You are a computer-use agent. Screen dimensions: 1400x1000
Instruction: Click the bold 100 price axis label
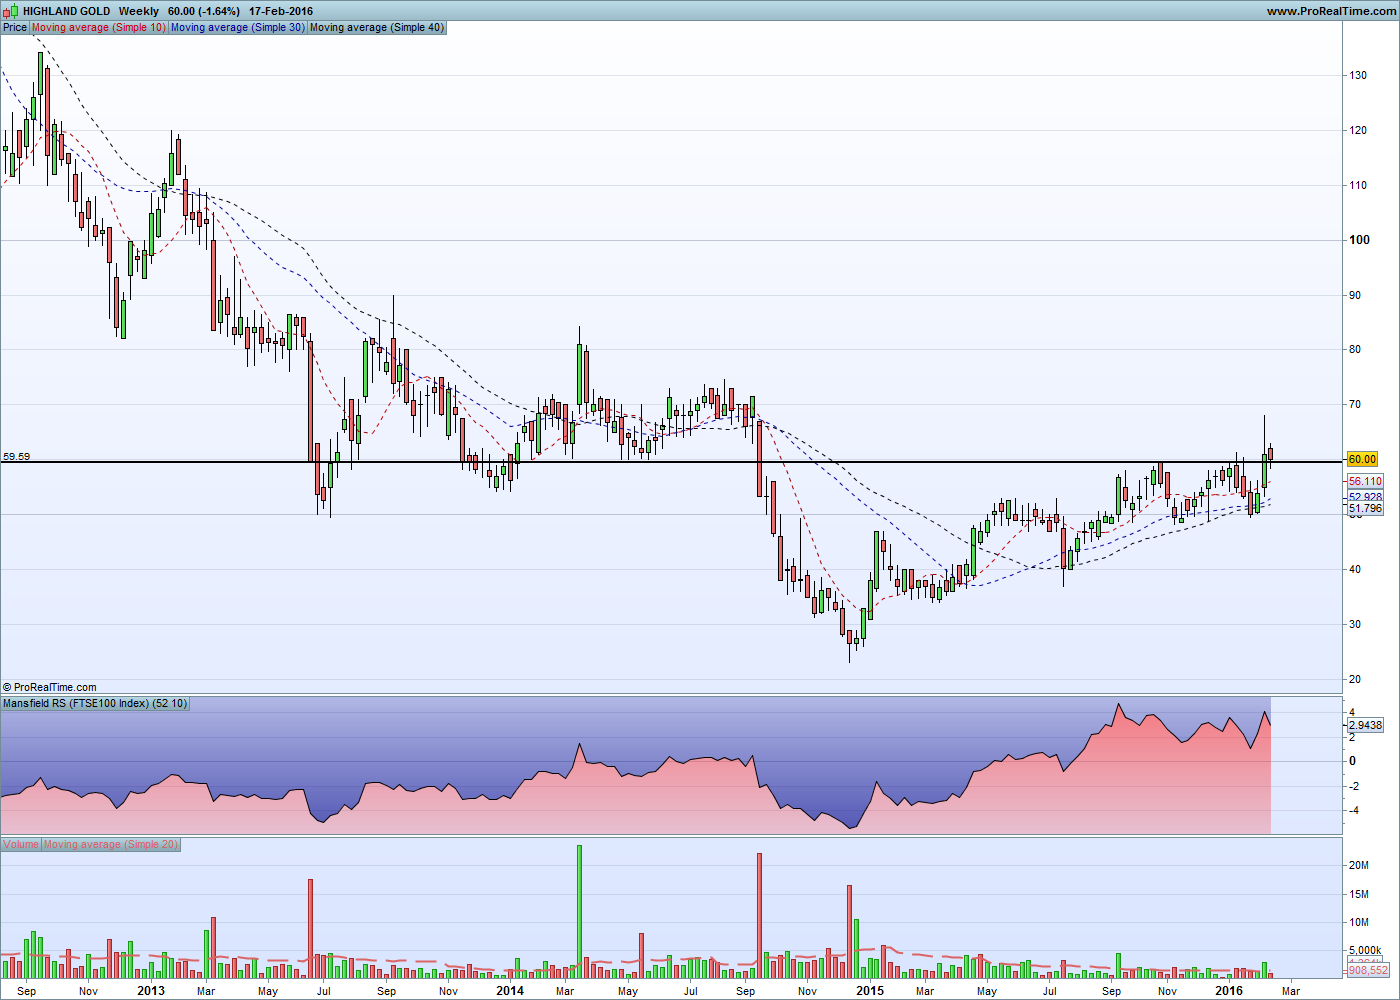(1359, 240)
